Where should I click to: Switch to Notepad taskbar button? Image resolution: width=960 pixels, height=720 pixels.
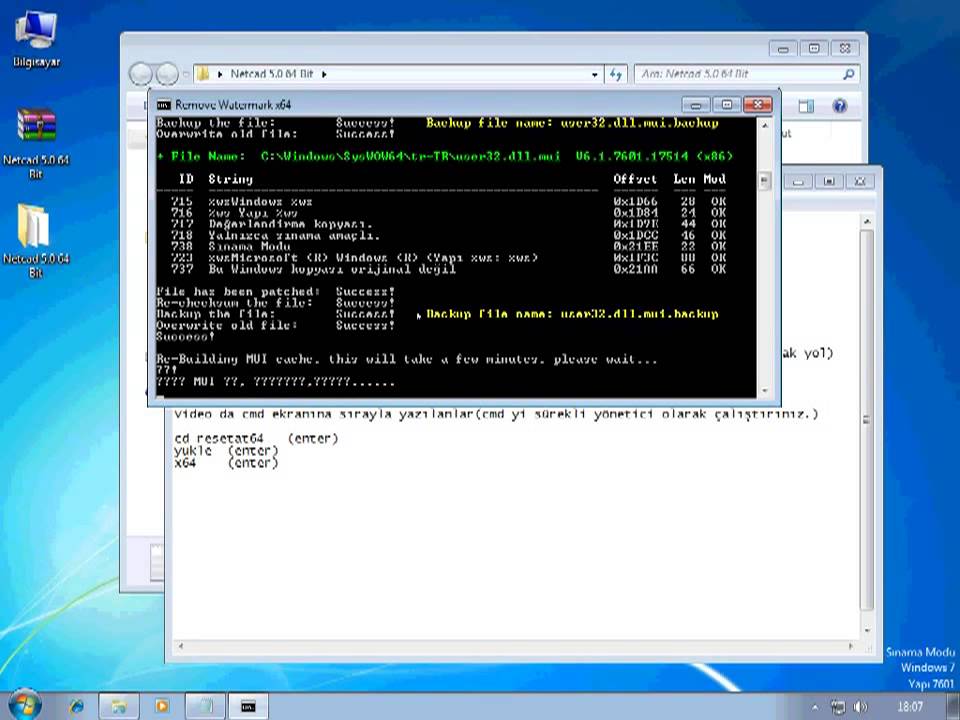tap(204, 707)
